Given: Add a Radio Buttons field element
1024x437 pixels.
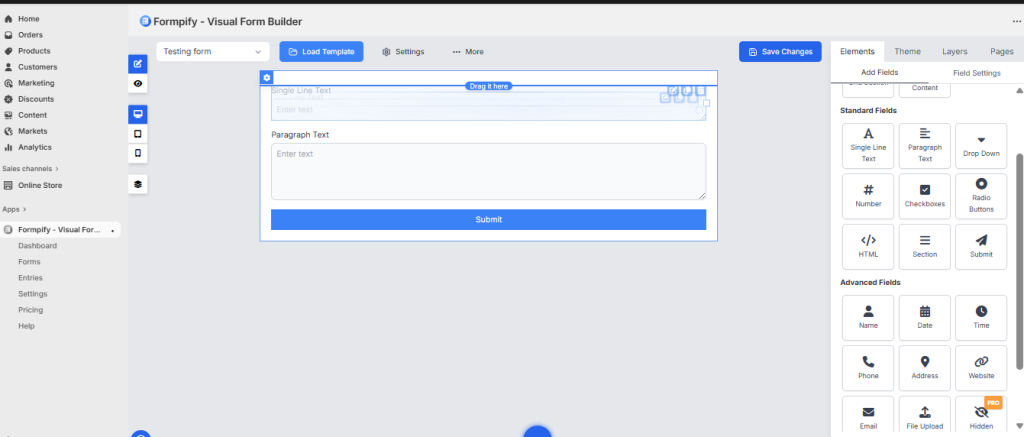Looking at the screenshot, I should (980, 194).
